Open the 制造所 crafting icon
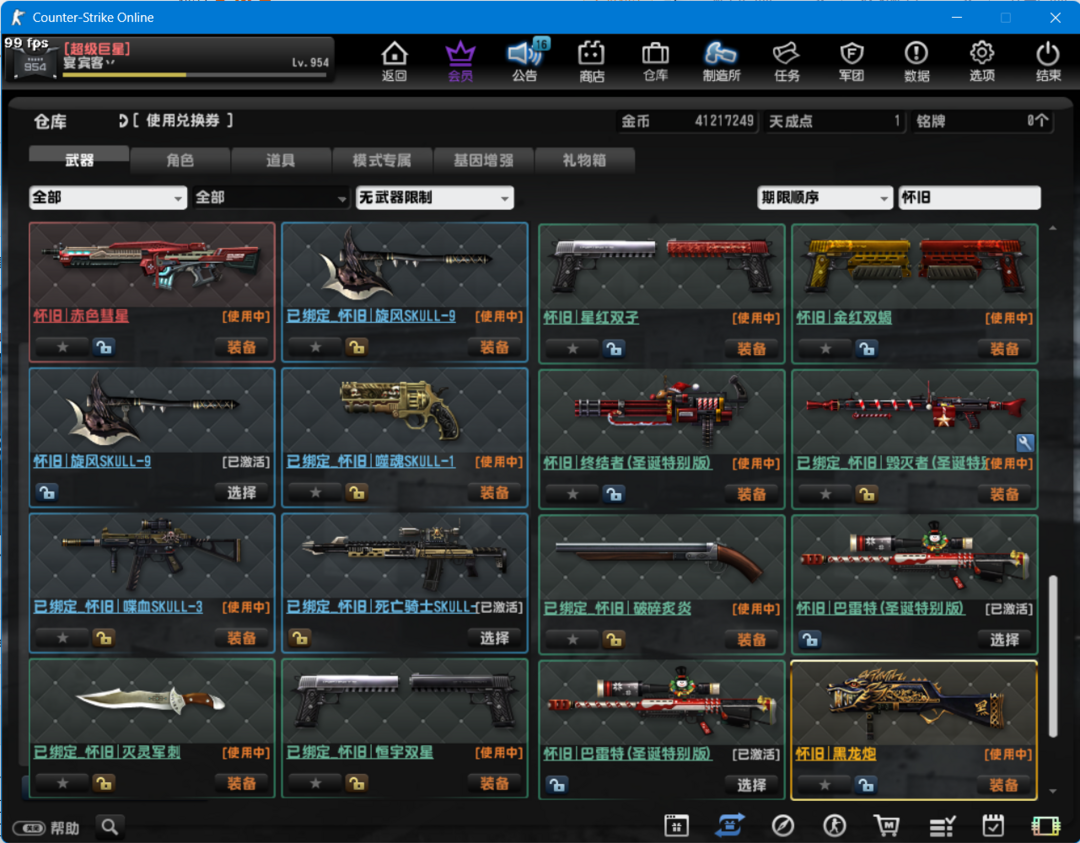Image resolution: width=1080 pixels, height=843 pixels. point(721,61)
